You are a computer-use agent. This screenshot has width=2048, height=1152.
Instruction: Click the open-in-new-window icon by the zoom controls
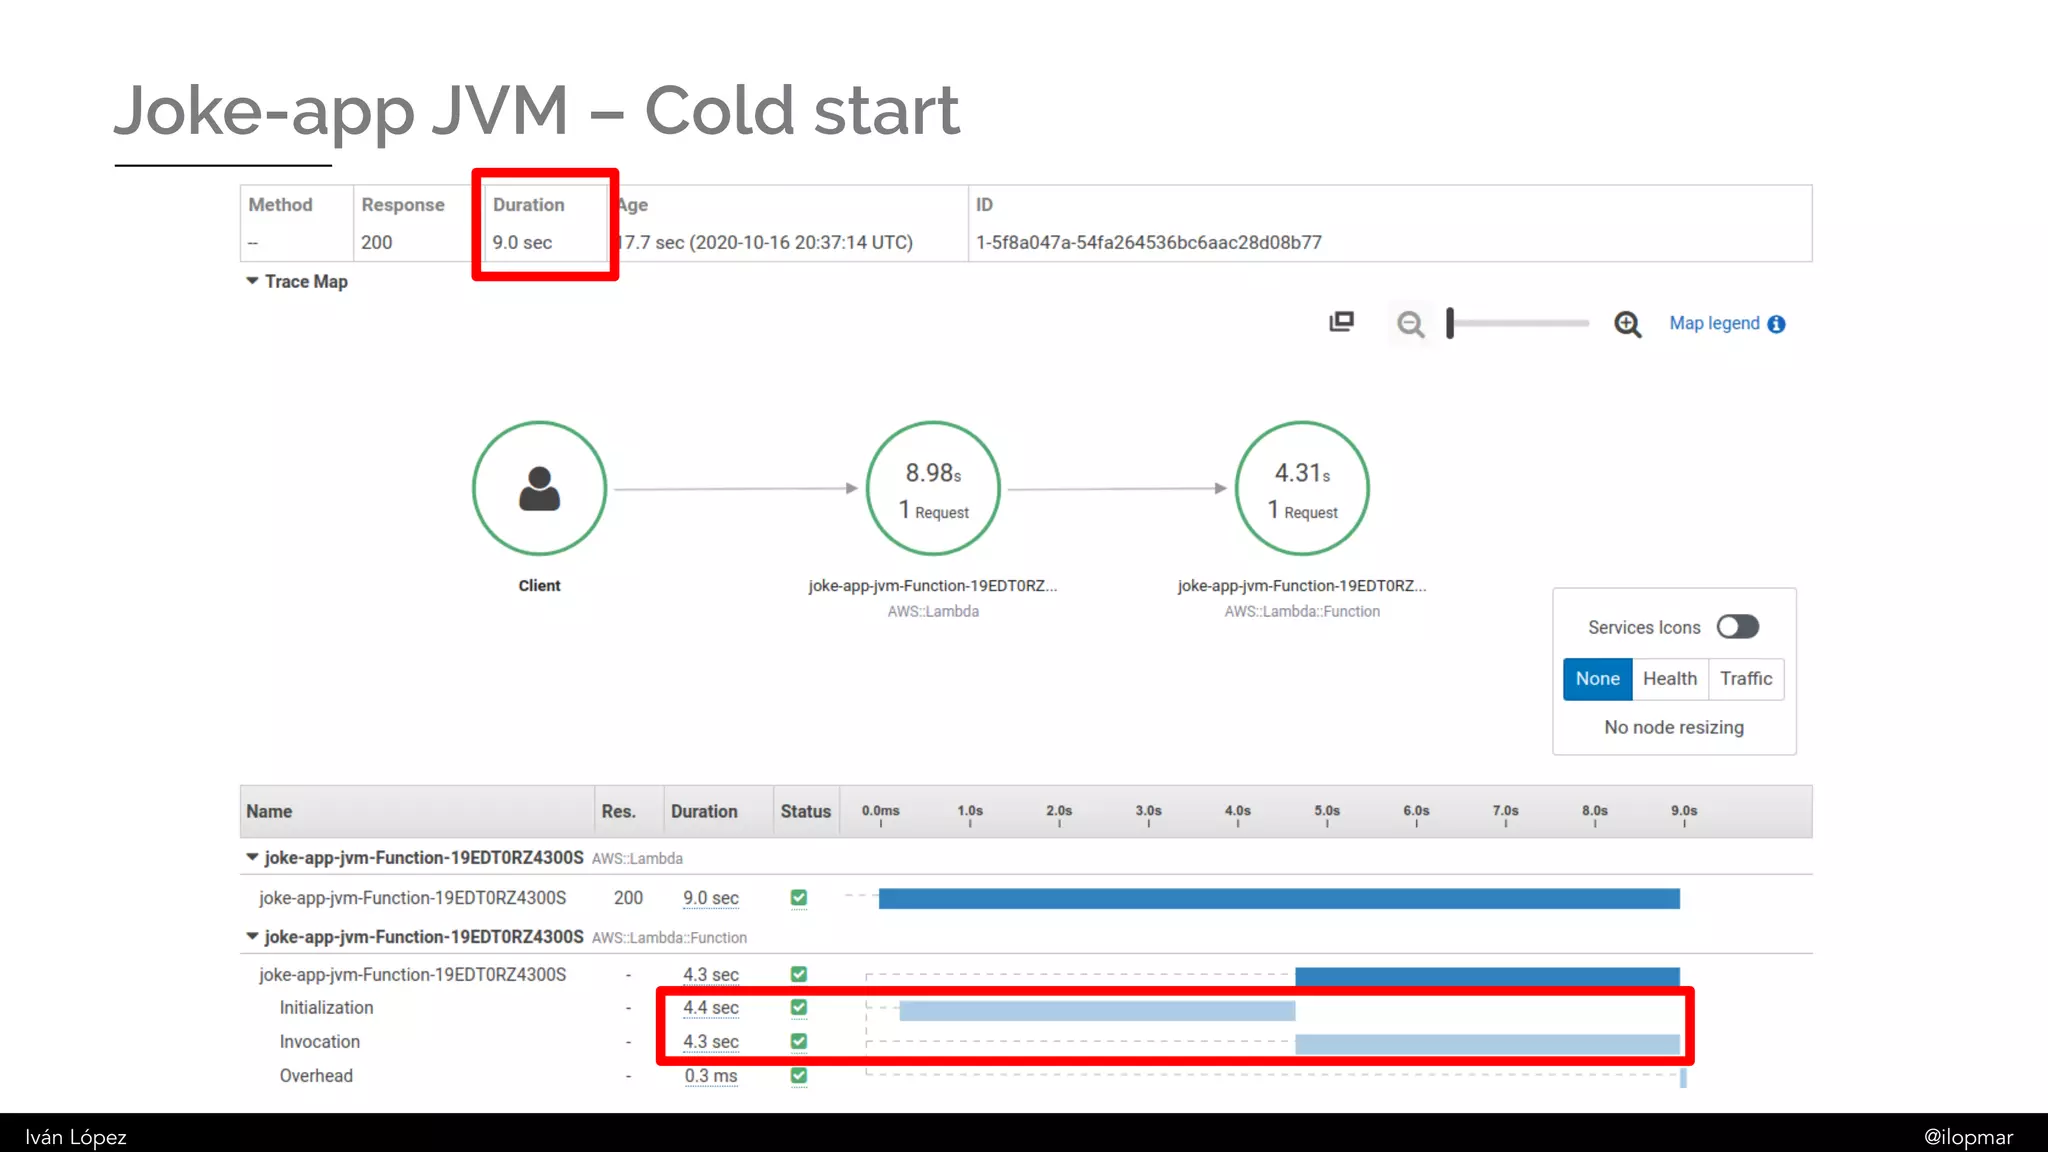[x=1341, y=322]
